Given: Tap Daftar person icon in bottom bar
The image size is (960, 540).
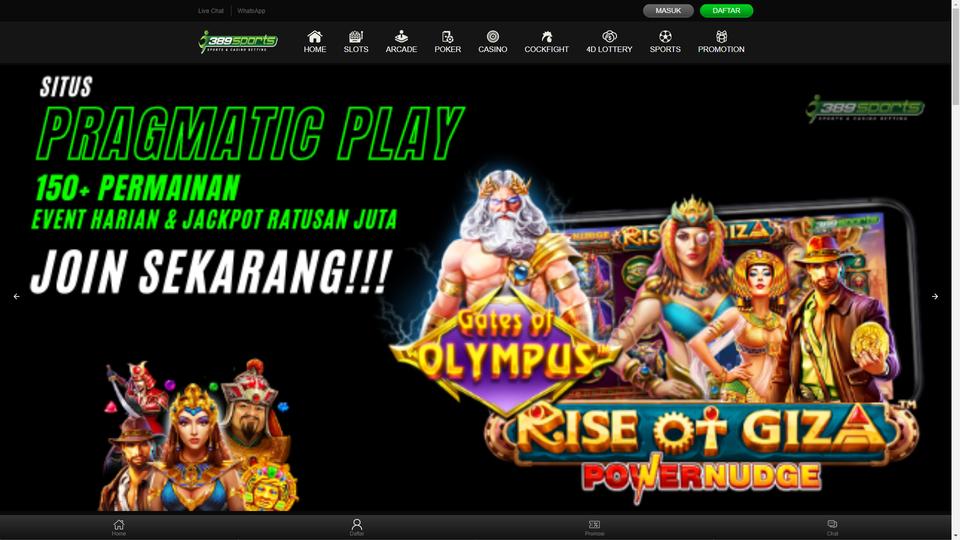Looking at the screenshot, I should click(357, 527).
